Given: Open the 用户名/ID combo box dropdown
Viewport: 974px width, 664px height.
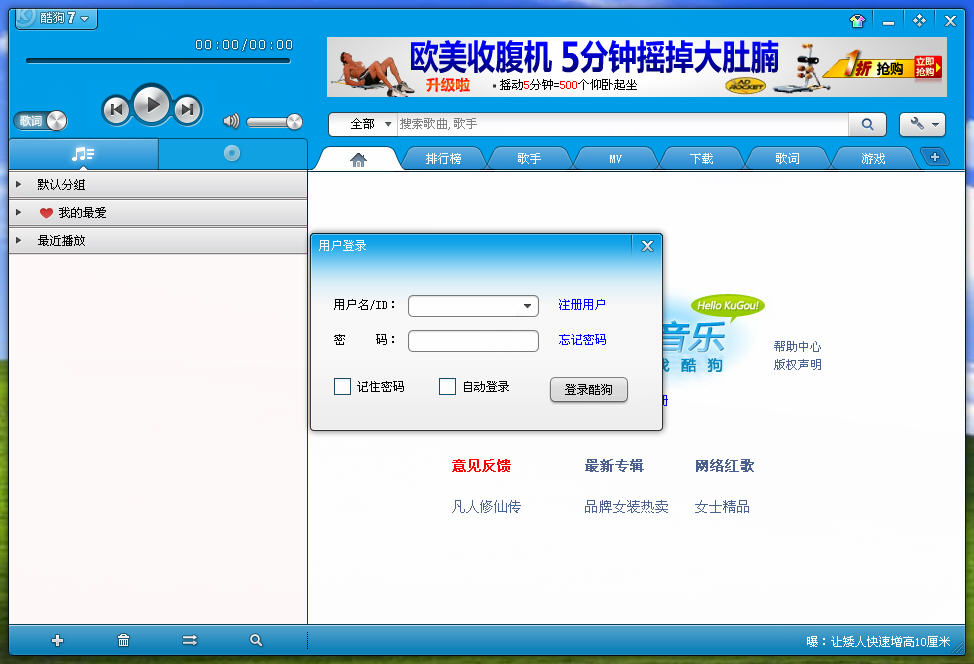Looking at the screenshot, I should point(527,306).
